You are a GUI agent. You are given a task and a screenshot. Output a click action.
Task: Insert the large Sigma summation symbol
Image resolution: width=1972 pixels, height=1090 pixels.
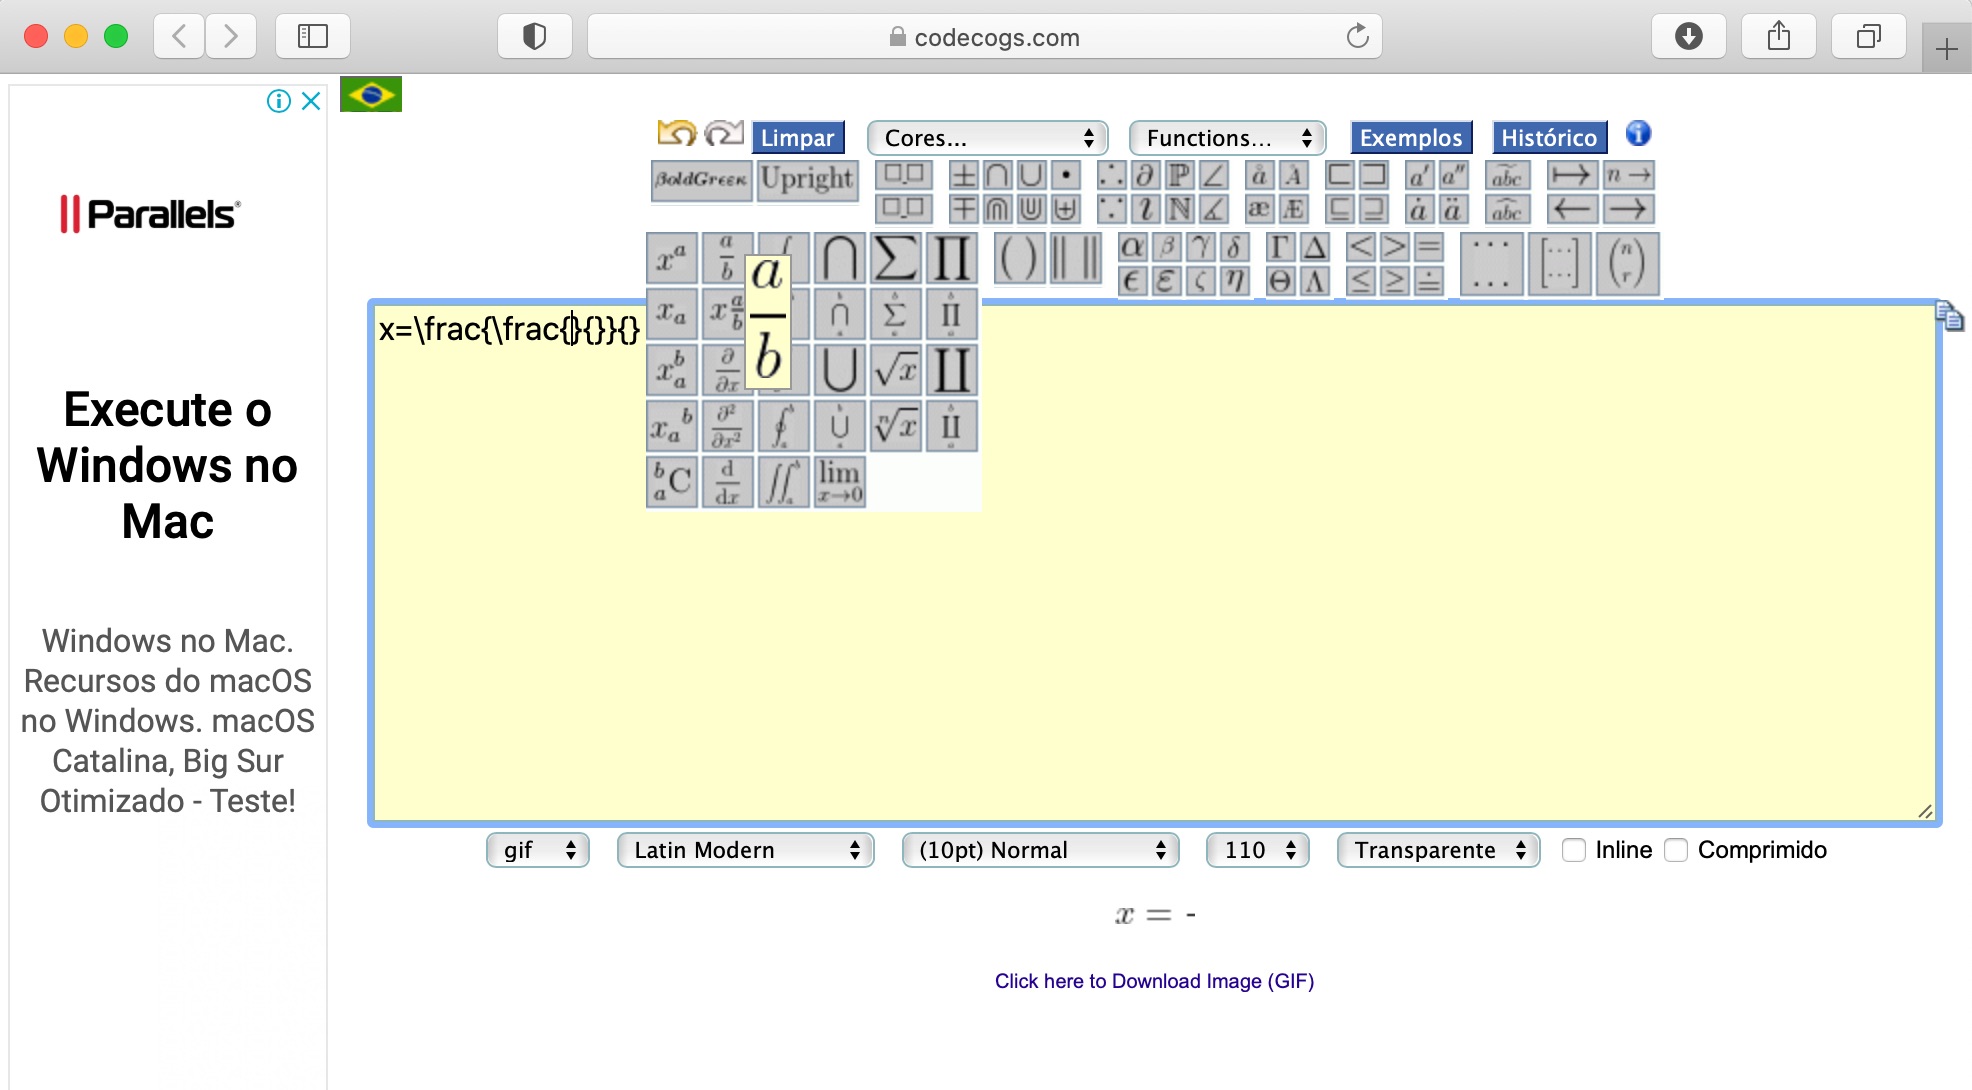895,260
